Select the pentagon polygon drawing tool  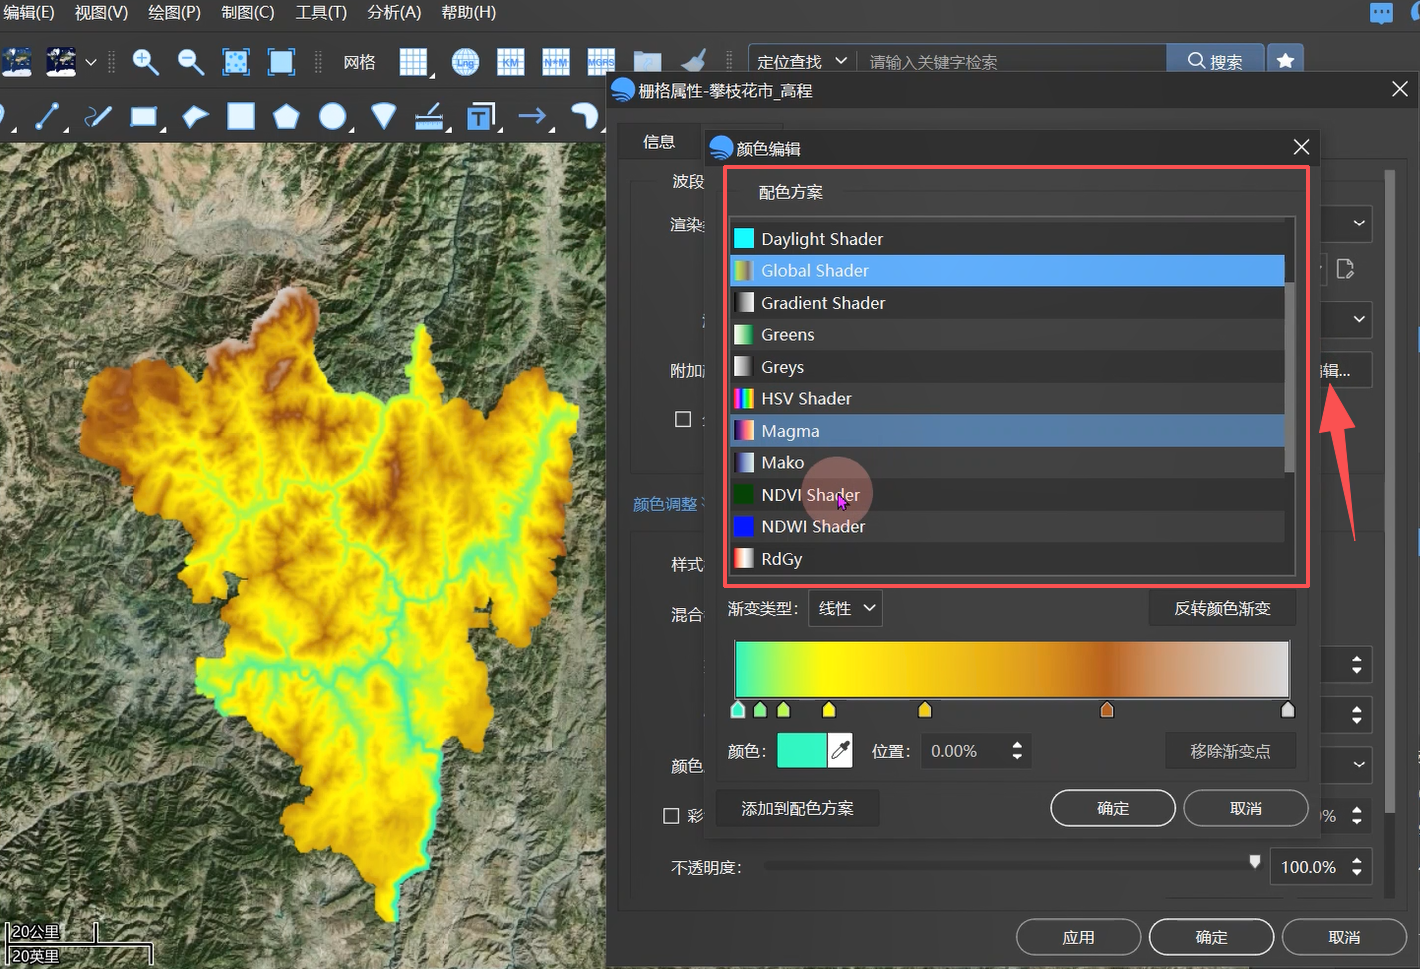click(x=287, y=117)
